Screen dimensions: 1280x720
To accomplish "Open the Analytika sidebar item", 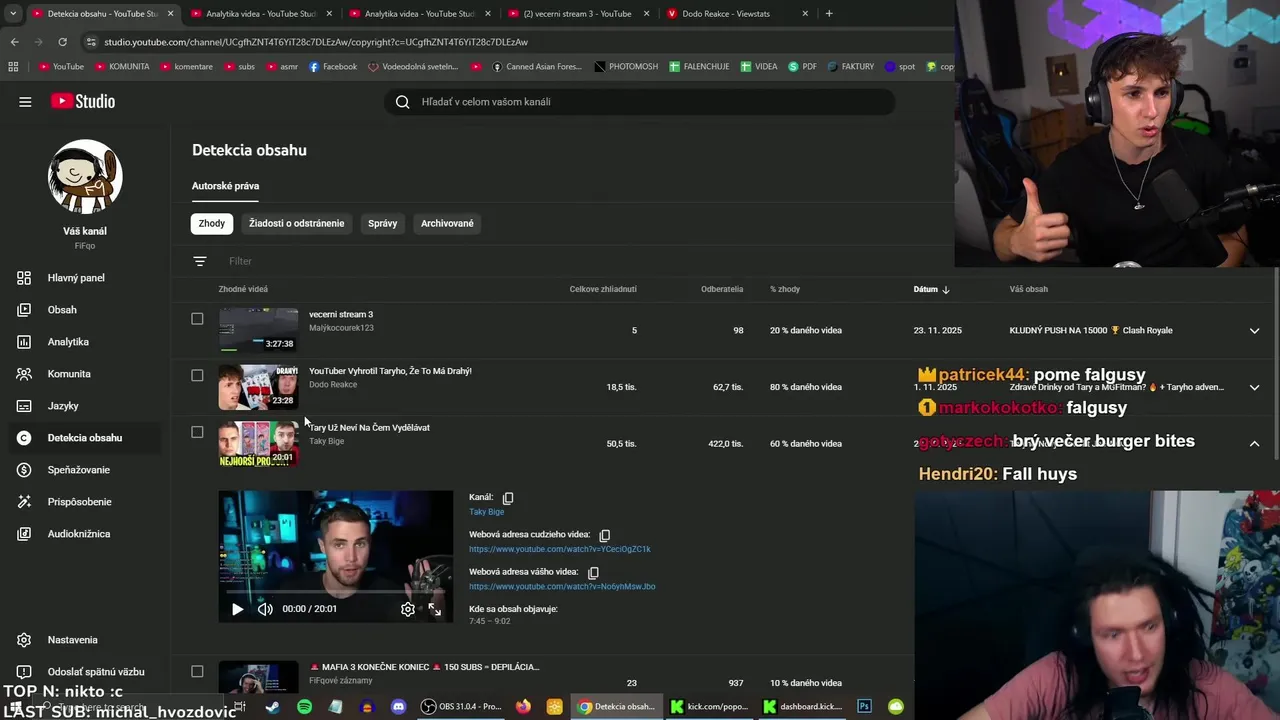I will point(68,342).
